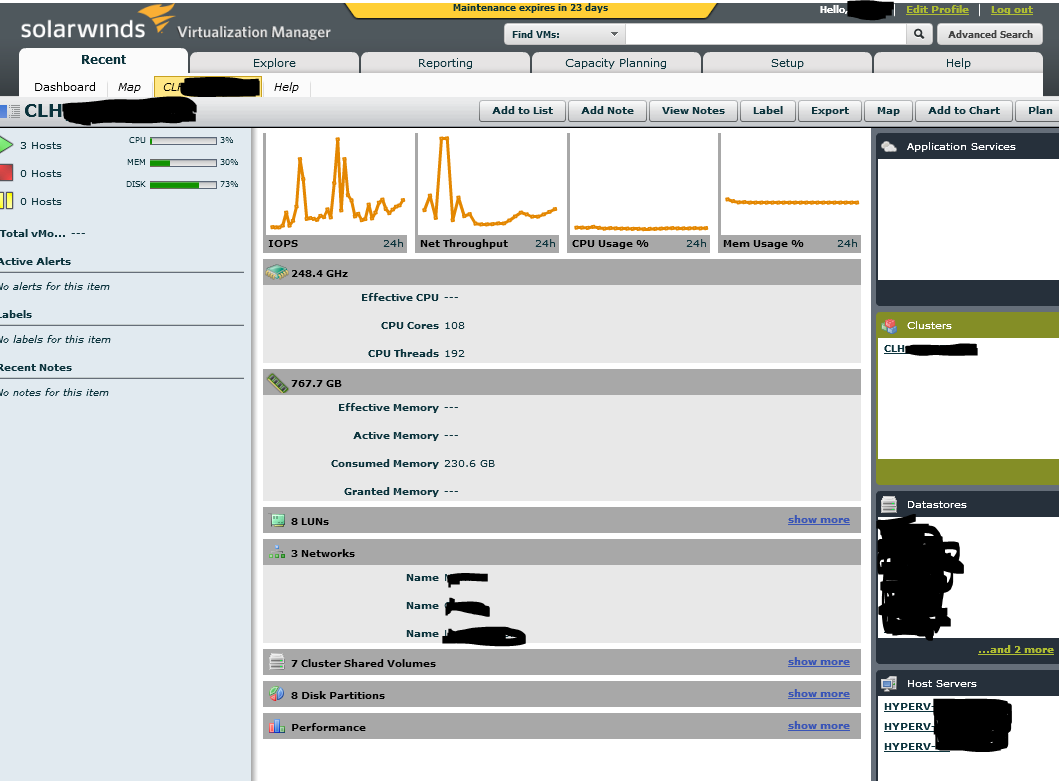Image resolution: width=1059 pixels, height=781 pixels.
Task: Click the CPU Threads 192 value
Action: tap(455, 353)
